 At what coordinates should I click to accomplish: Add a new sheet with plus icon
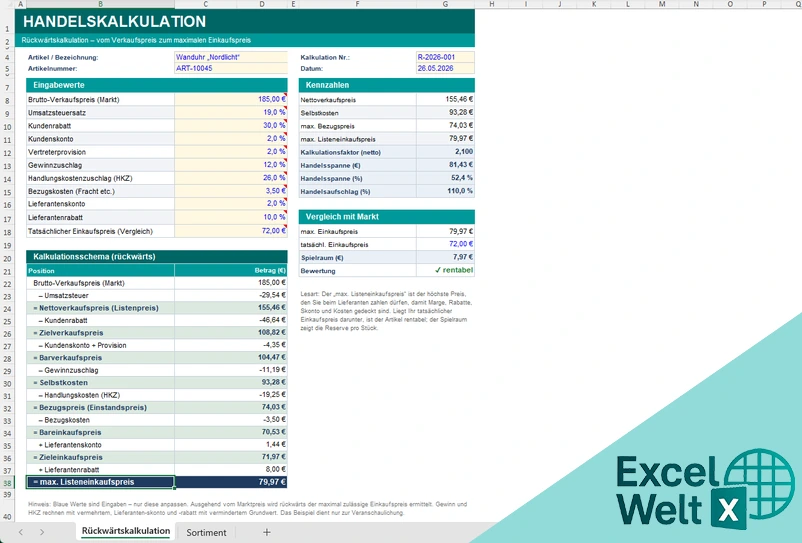tap(266, 532)
